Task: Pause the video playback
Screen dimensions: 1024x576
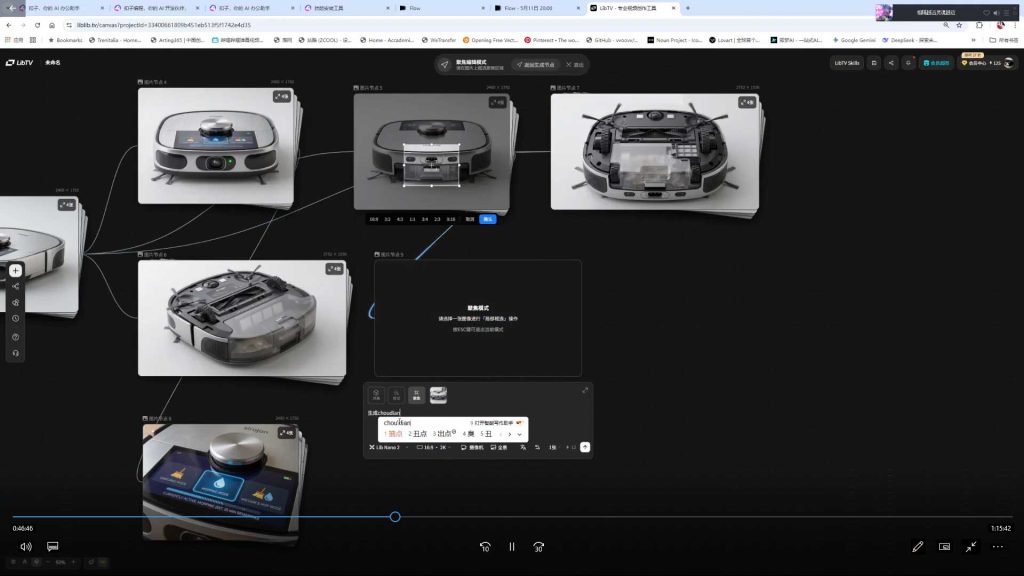Action: pyautogui.click(x=512, y=547)
